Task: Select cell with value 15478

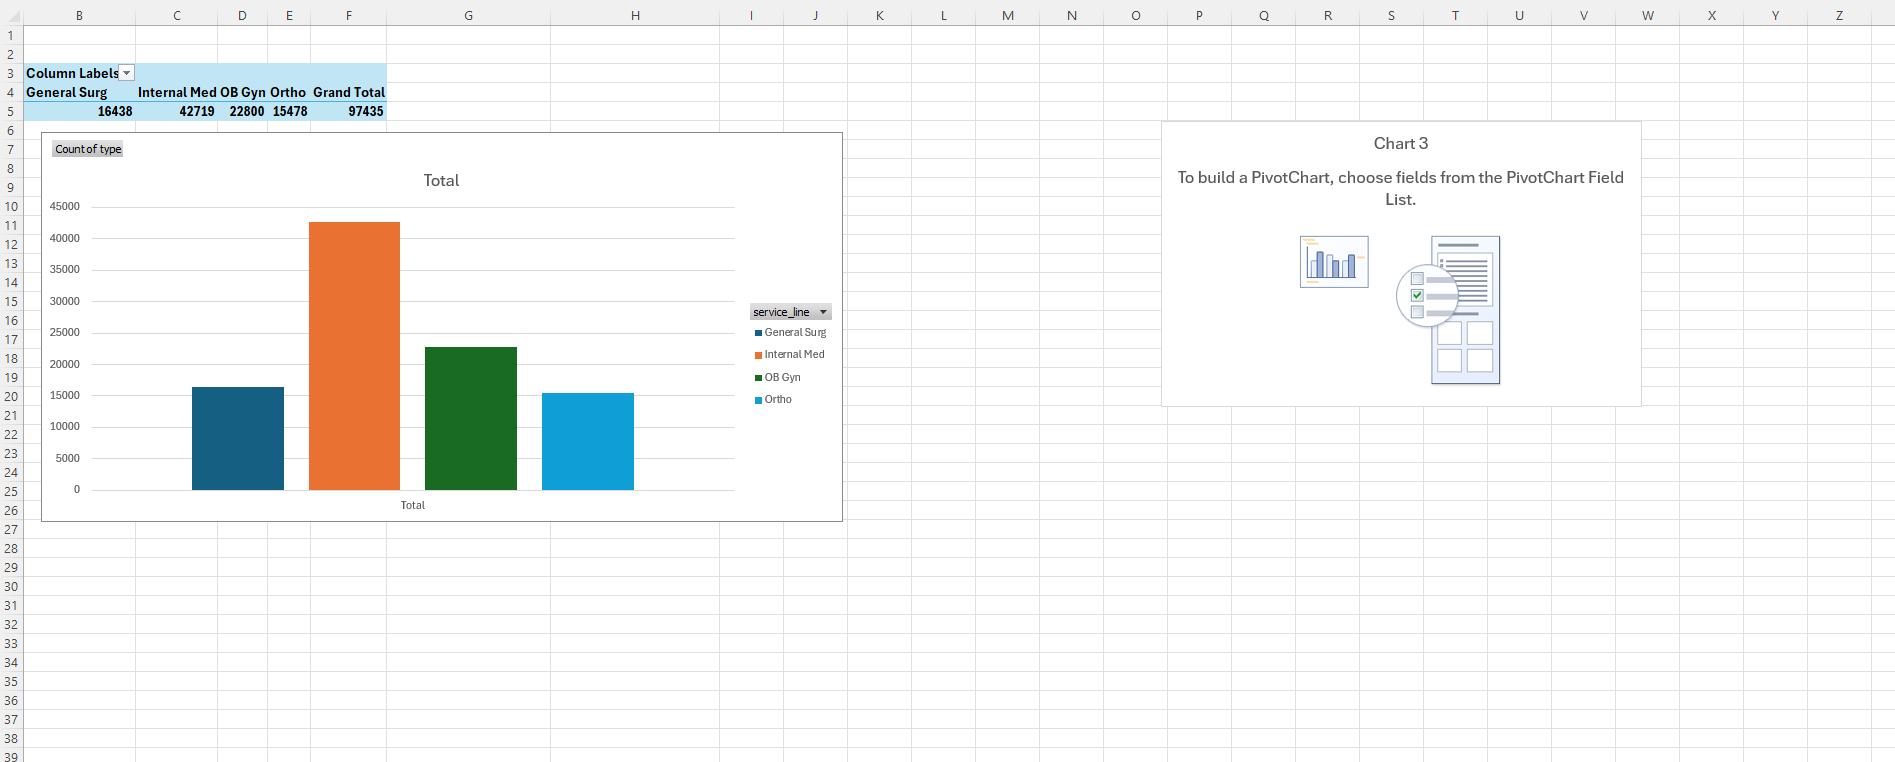Action: point(289,111)
